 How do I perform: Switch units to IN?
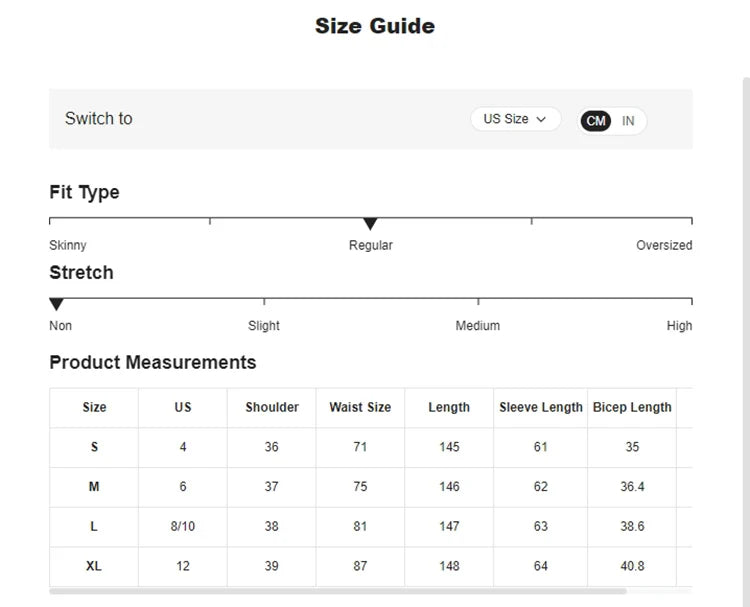[628, 121]
